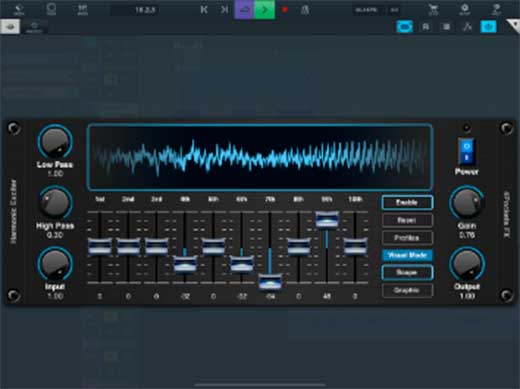Click the Visual Mode label
This screenshot has height=389, width=520.
click(x=407, y=255)
